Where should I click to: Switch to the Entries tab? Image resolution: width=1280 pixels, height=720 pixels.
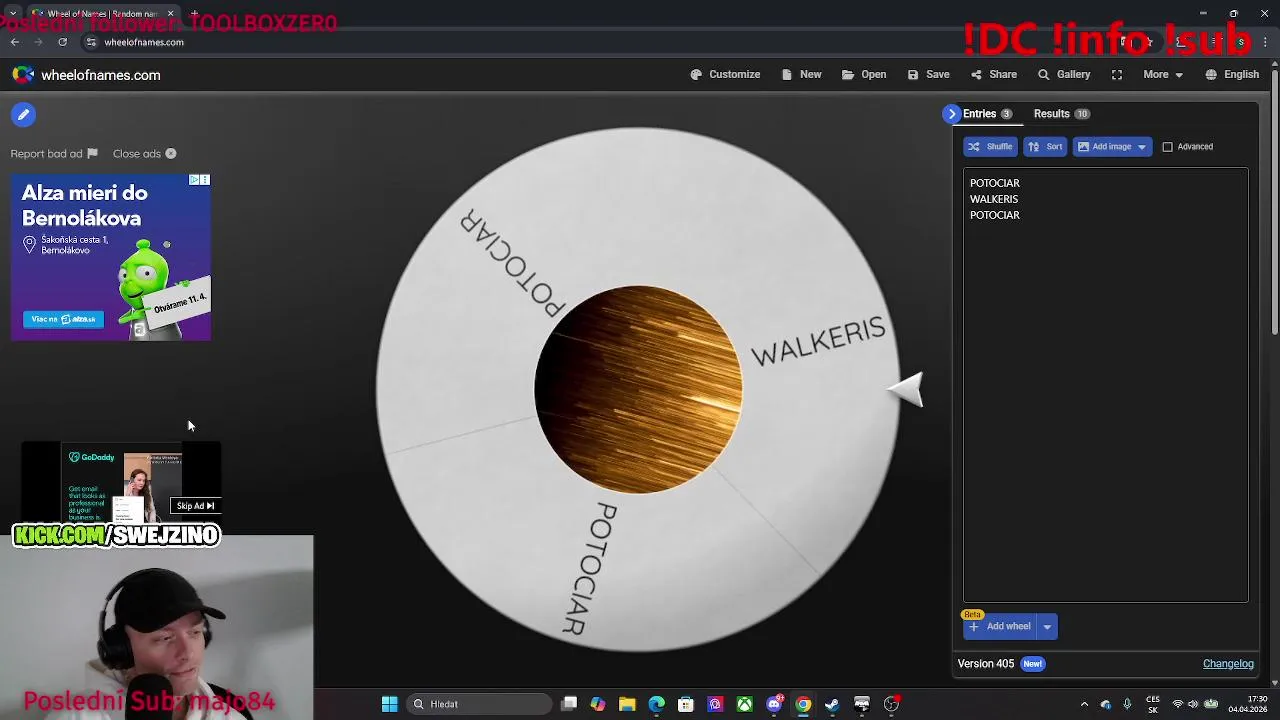coord(987,114)
